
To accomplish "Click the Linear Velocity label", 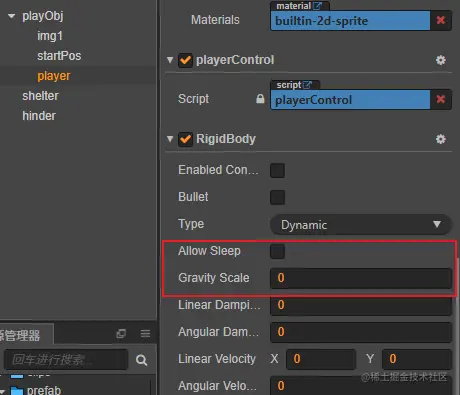I will point(217,359).
